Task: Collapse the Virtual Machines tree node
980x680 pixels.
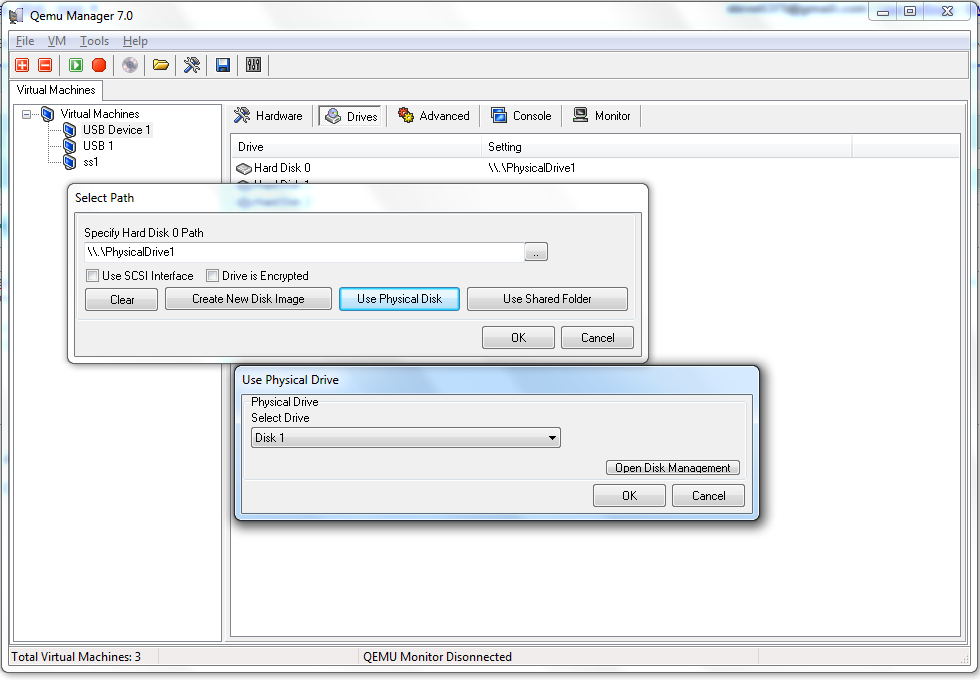Action: tap(26, 114)
